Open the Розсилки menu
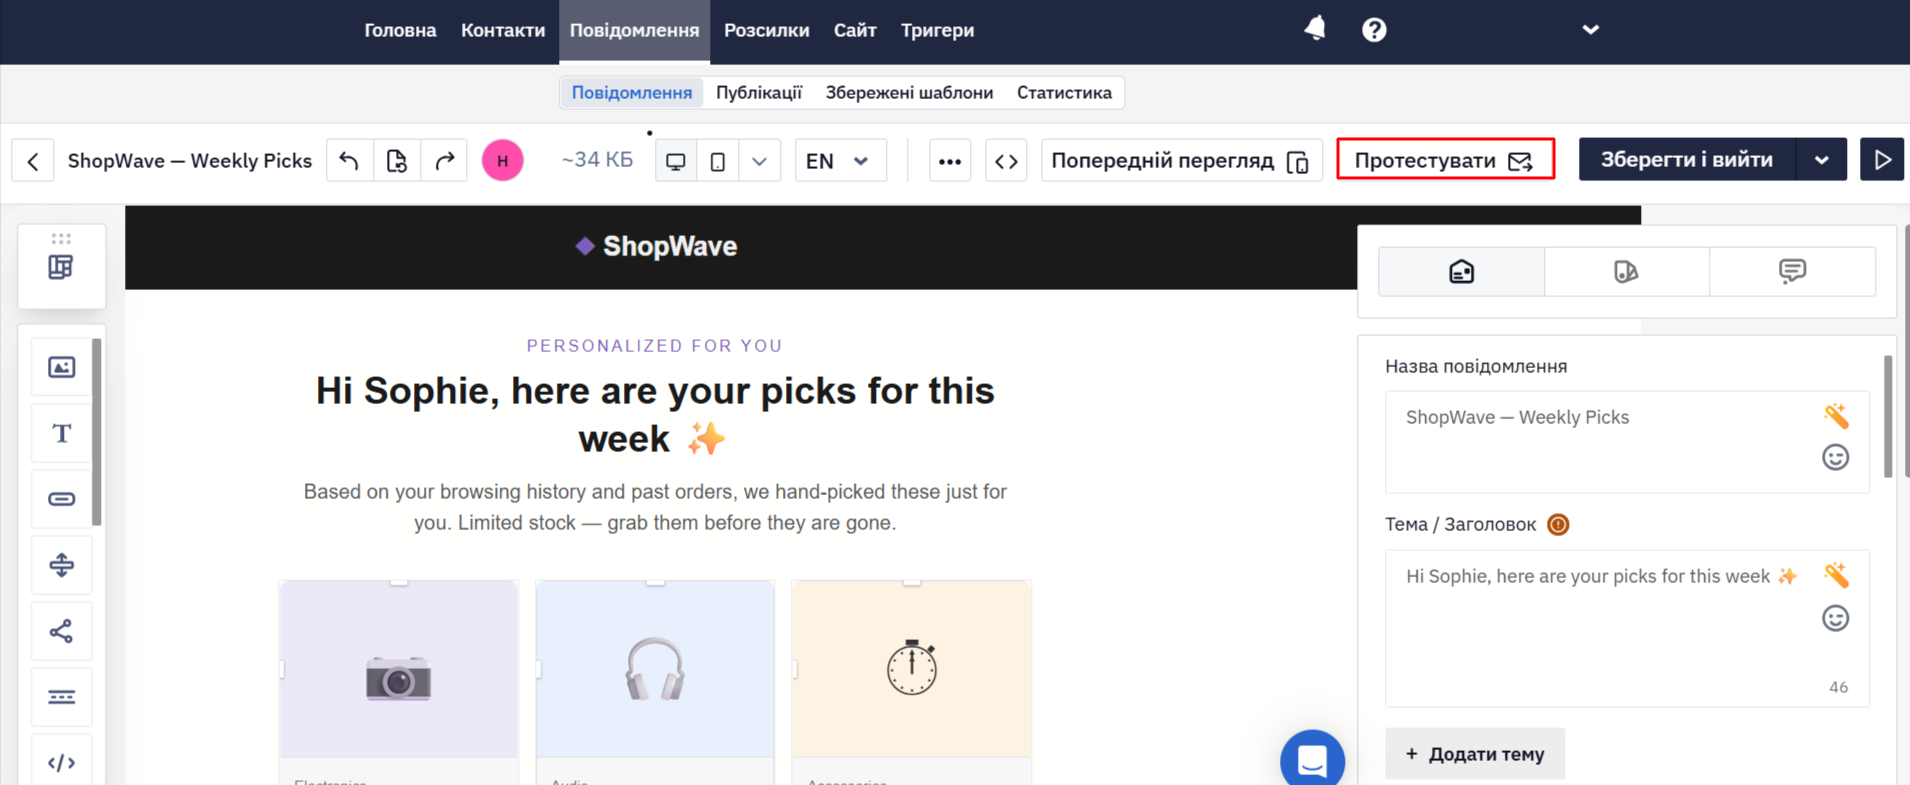 766,30
